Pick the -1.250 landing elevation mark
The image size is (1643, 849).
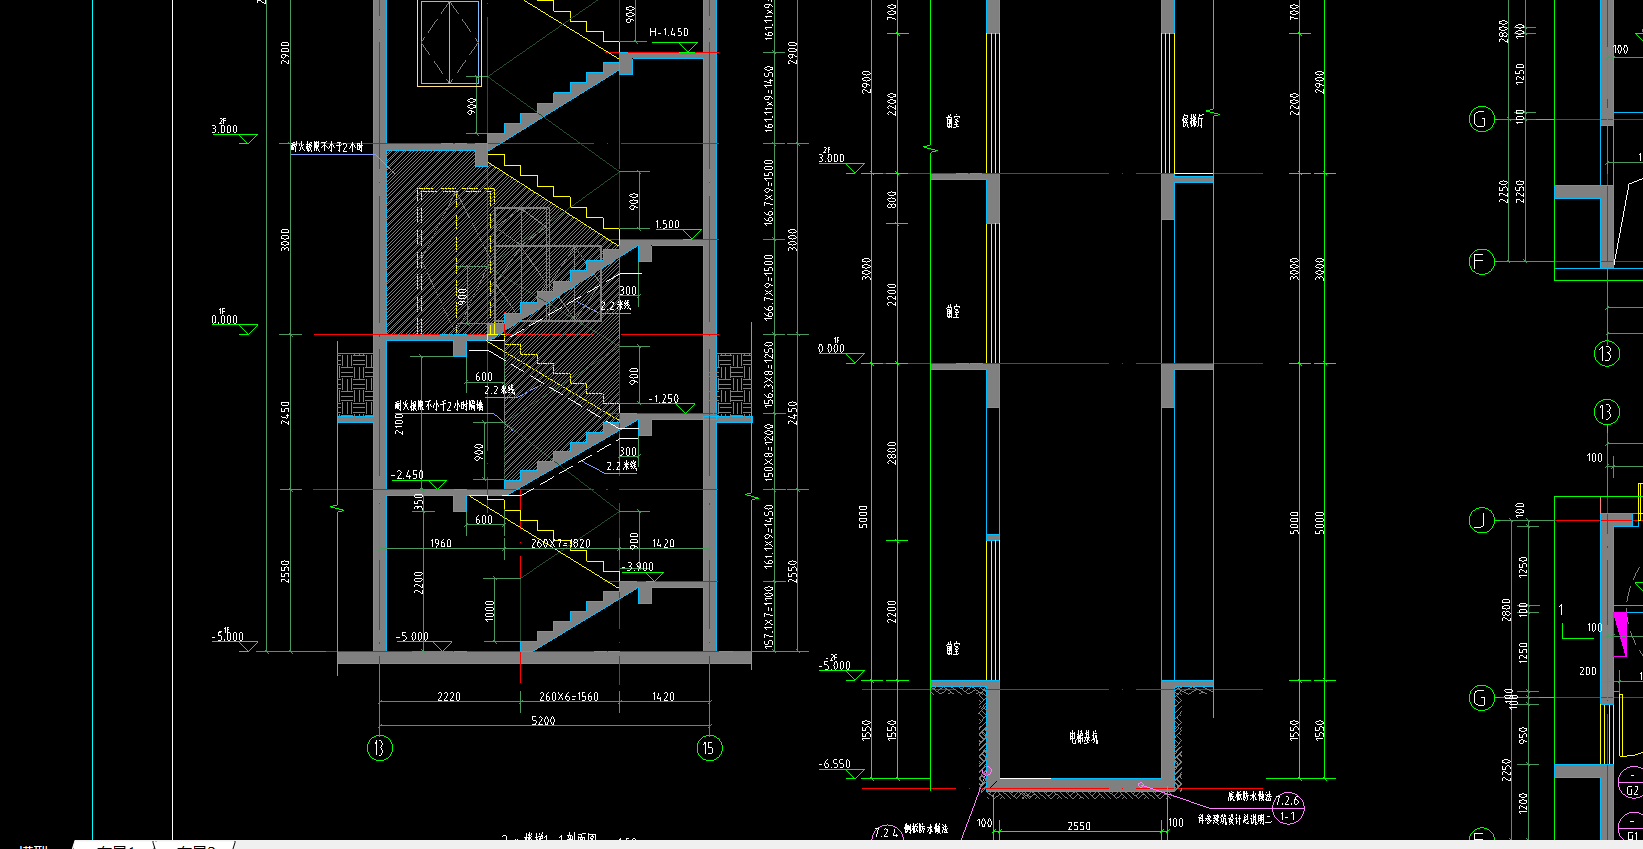pos(663,398)
